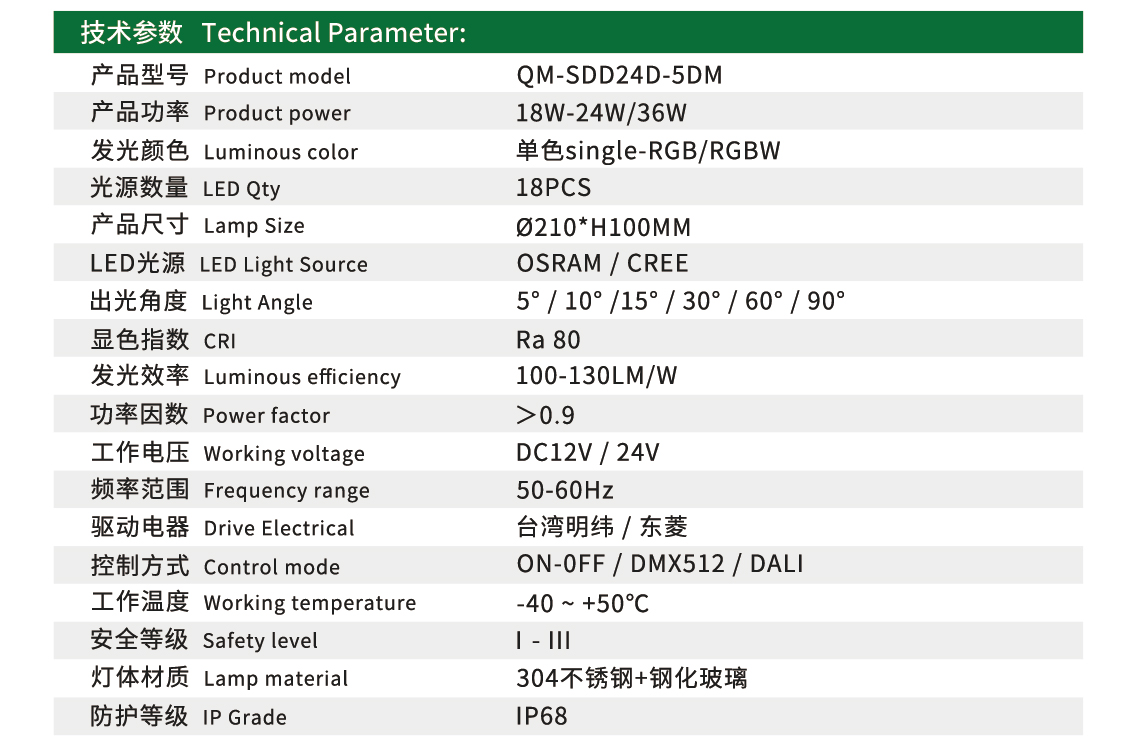Click the 18W-24W/36W power value

point(601,113)
